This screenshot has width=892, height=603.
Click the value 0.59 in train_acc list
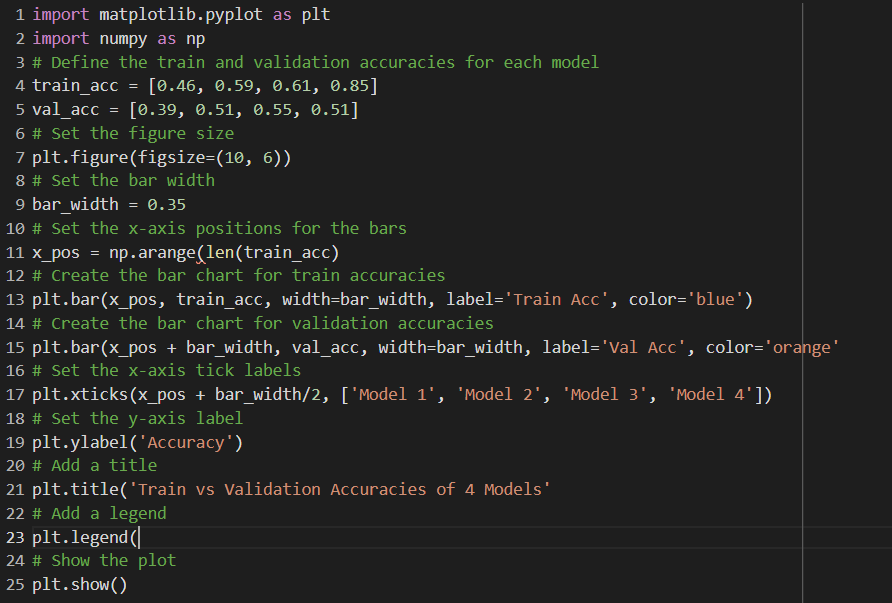(234, 86)
